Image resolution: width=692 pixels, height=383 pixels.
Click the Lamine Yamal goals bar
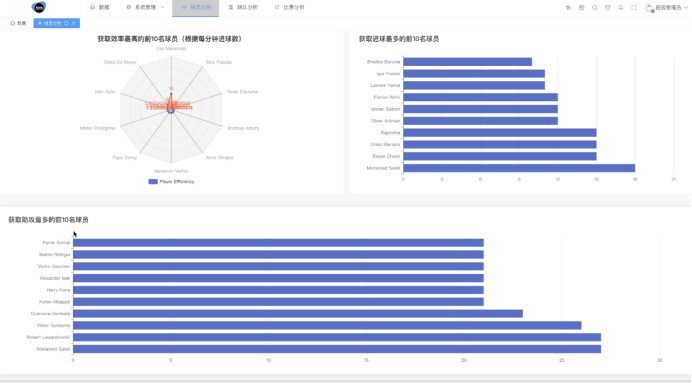[x=474, y=86]
